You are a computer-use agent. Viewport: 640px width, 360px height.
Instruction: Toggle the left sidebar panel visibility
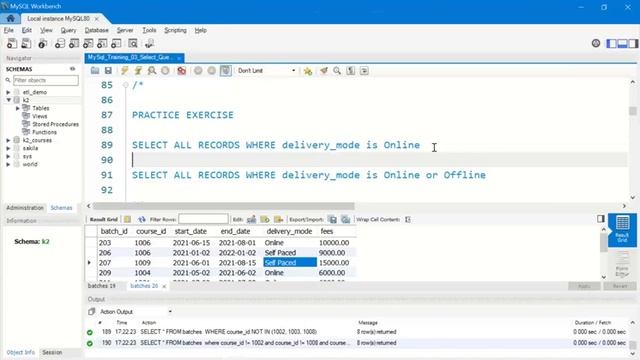click(611, 43)
